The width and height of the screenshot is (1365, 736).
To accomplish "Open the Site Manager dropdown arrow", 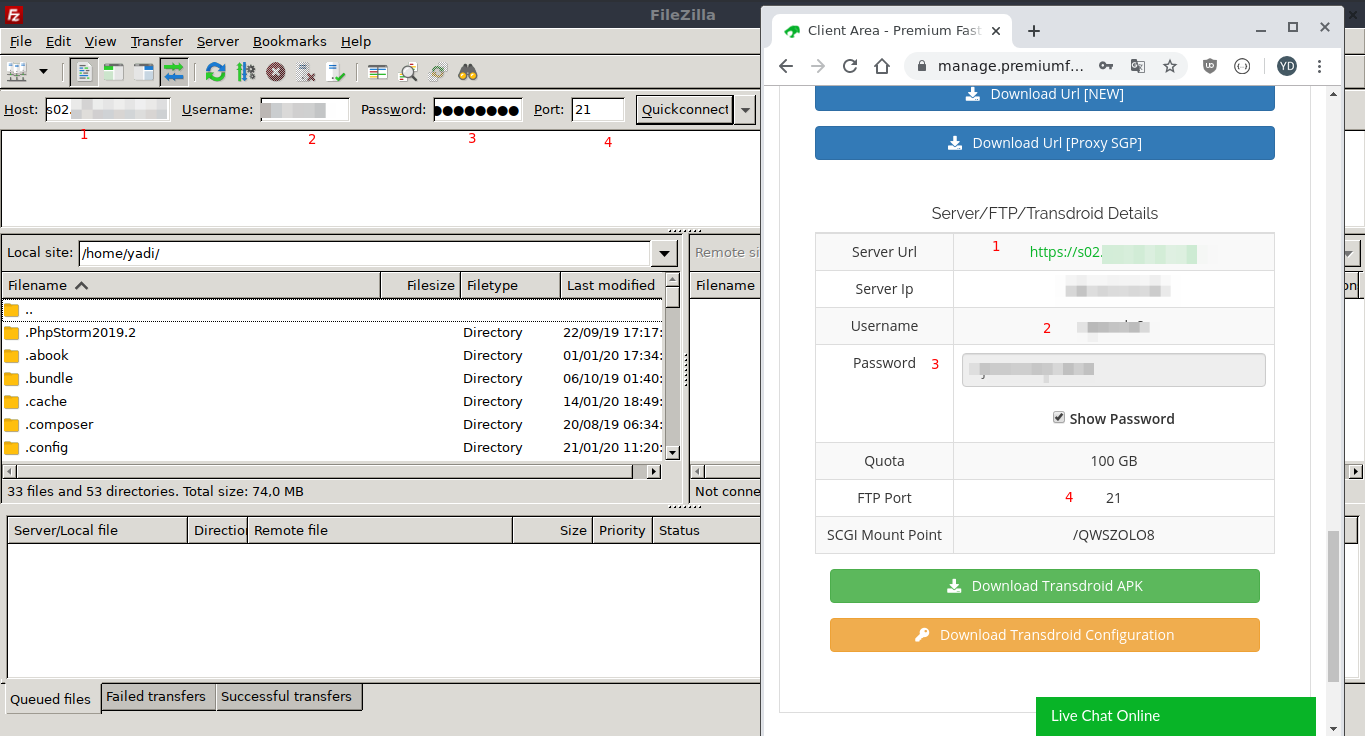I will pos(43,72).
